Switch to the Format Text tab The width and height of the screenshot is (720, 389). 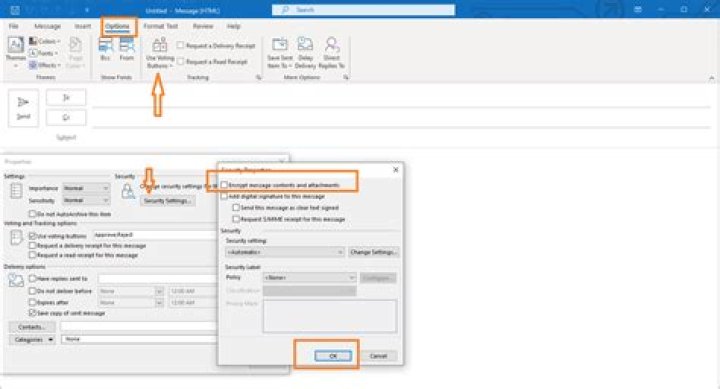(x=161, y=26)
